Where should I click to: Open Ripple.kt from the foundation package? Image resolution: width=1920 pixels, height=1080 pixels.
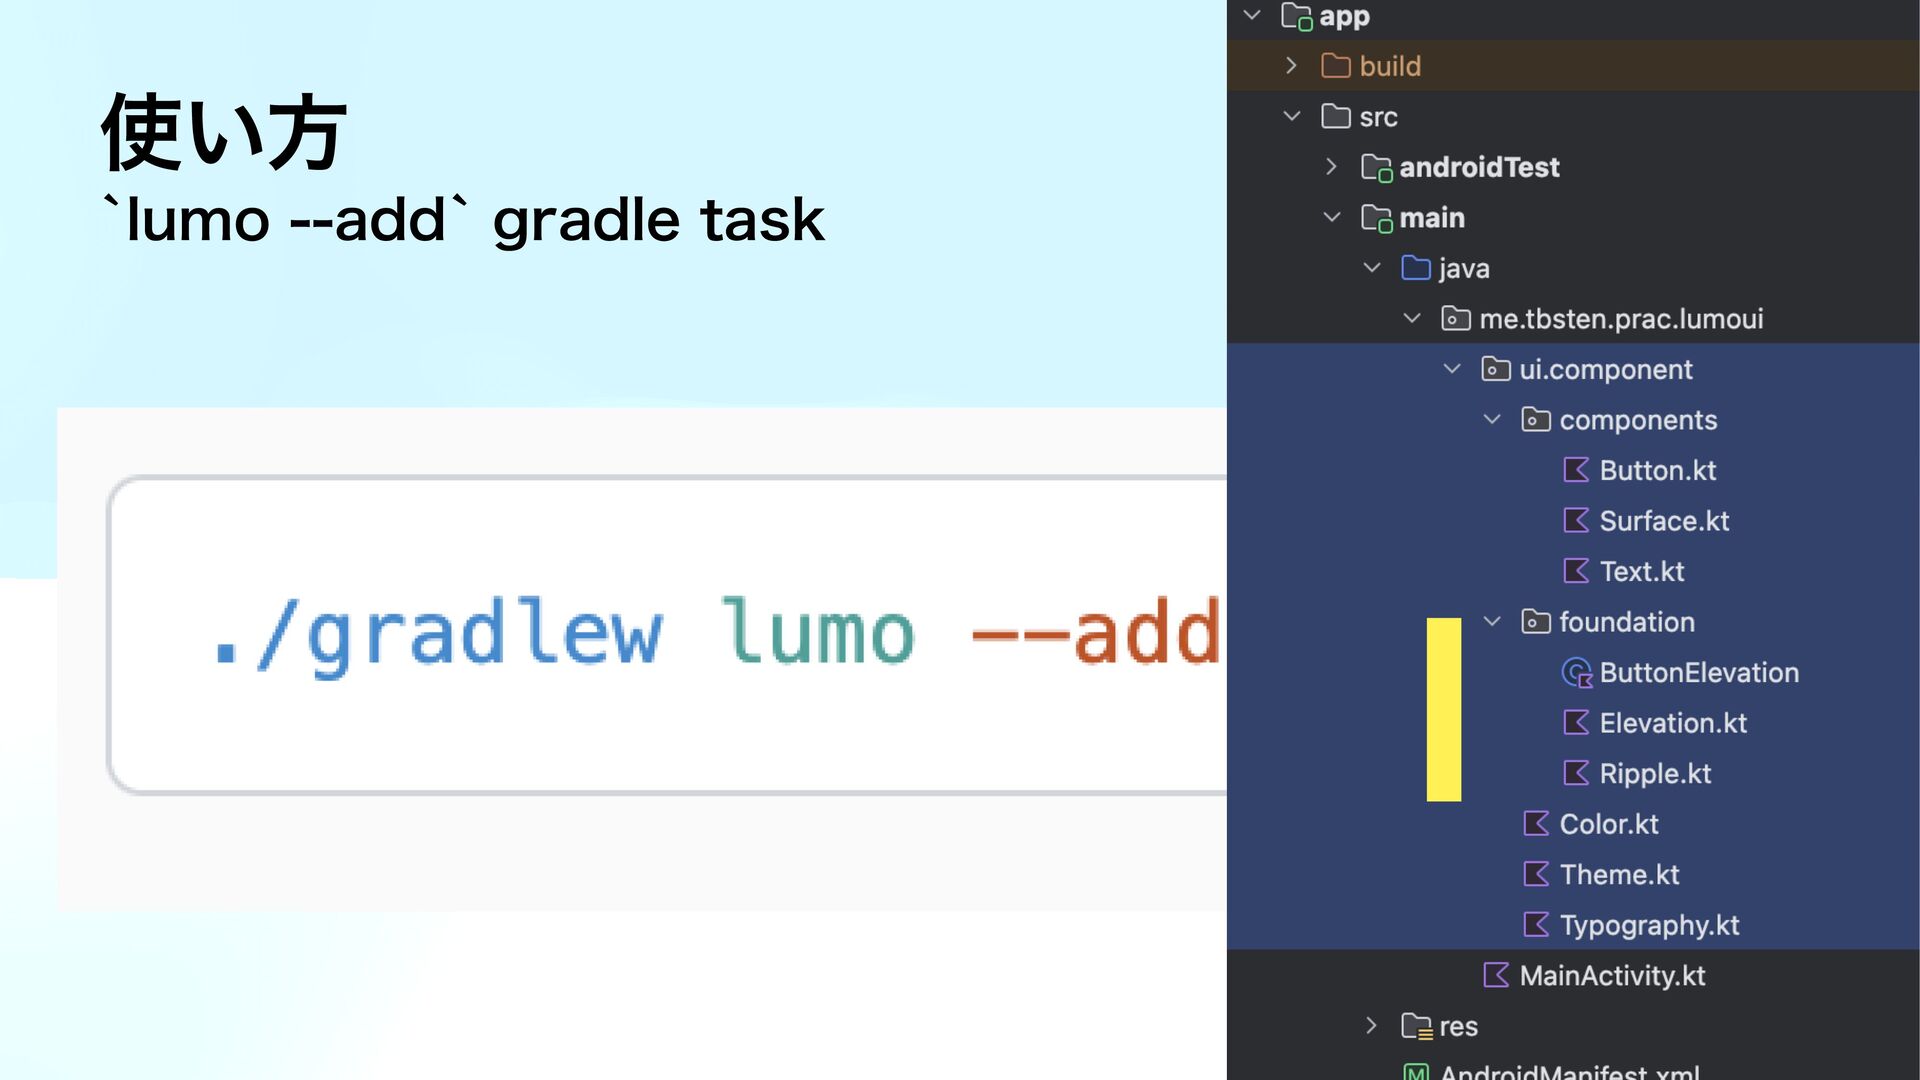click(x=1655, y=774)
